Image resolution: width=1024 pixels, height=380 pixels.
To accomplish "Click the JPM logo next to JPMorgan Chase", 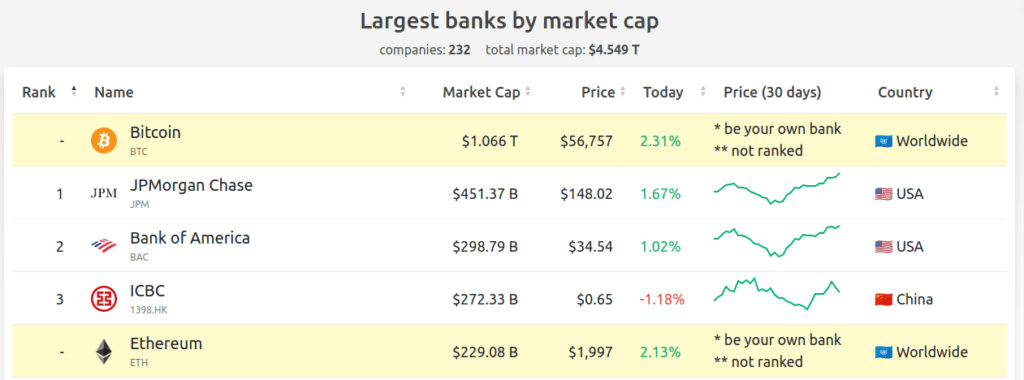I will coord(104,193).
